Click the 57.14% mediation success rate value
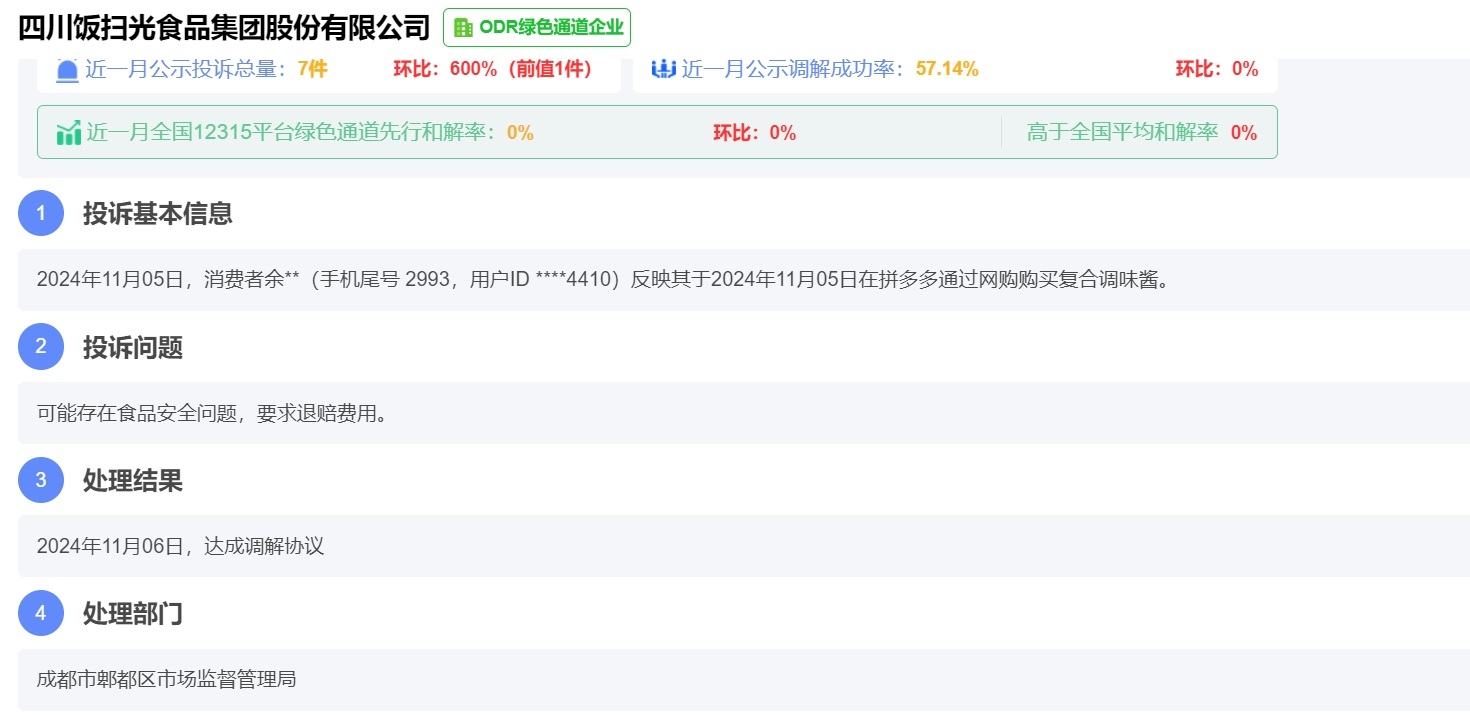 tap(947, 69)
